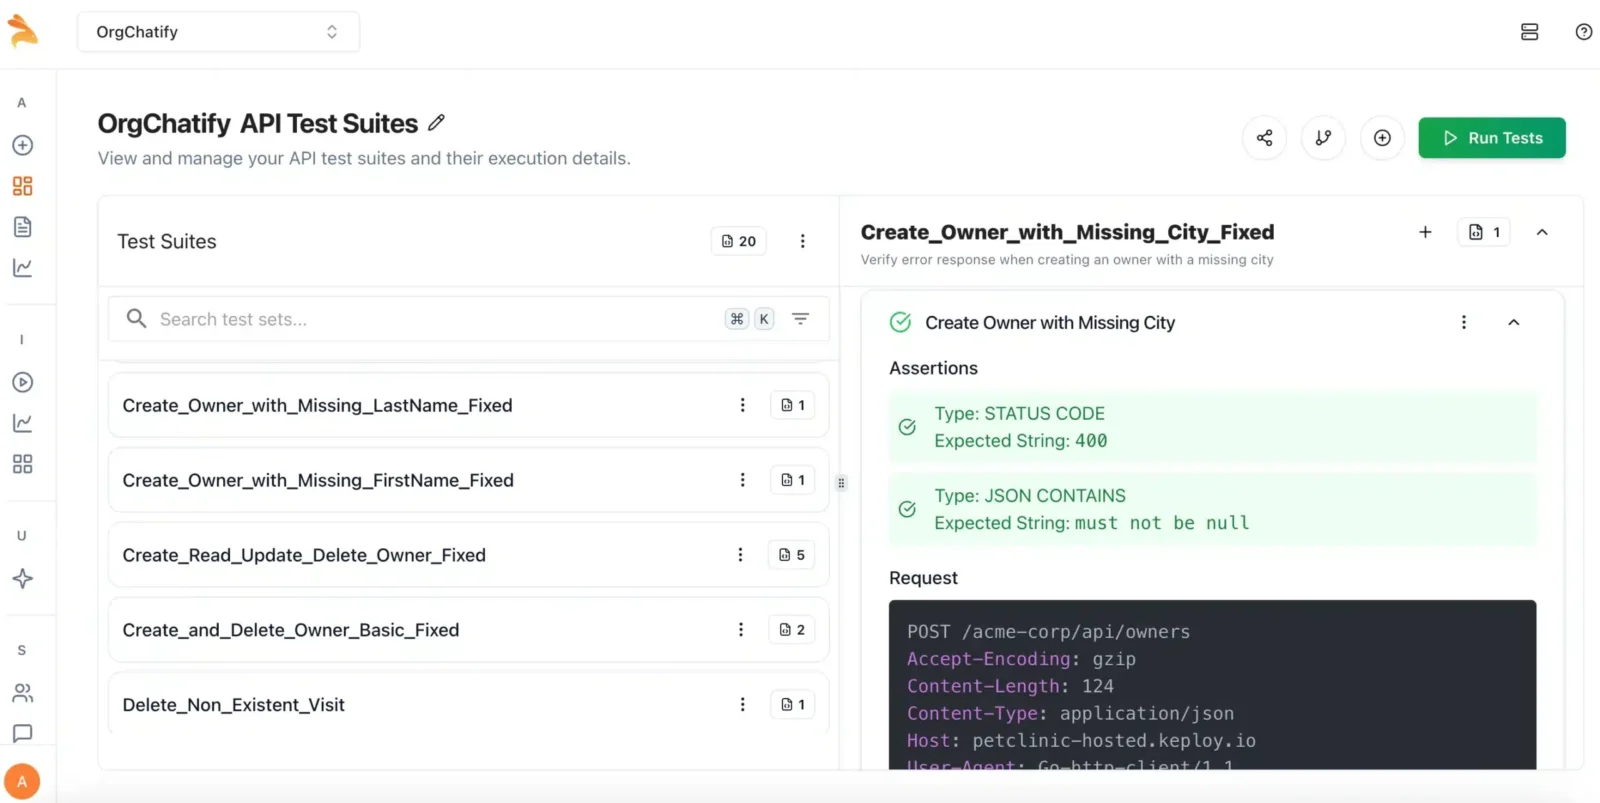The image size is (1600, 803).
Task: Click the Content-Type application/json line
Action: (x=1070, y=714)
